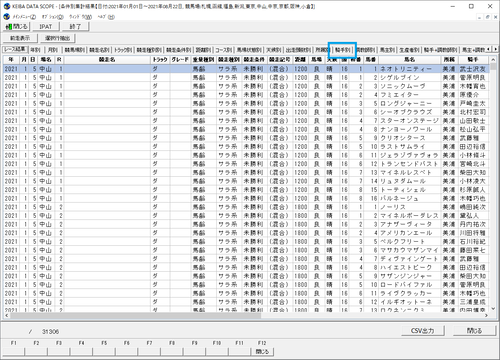Click the blank button under F5

pos(104,352)
